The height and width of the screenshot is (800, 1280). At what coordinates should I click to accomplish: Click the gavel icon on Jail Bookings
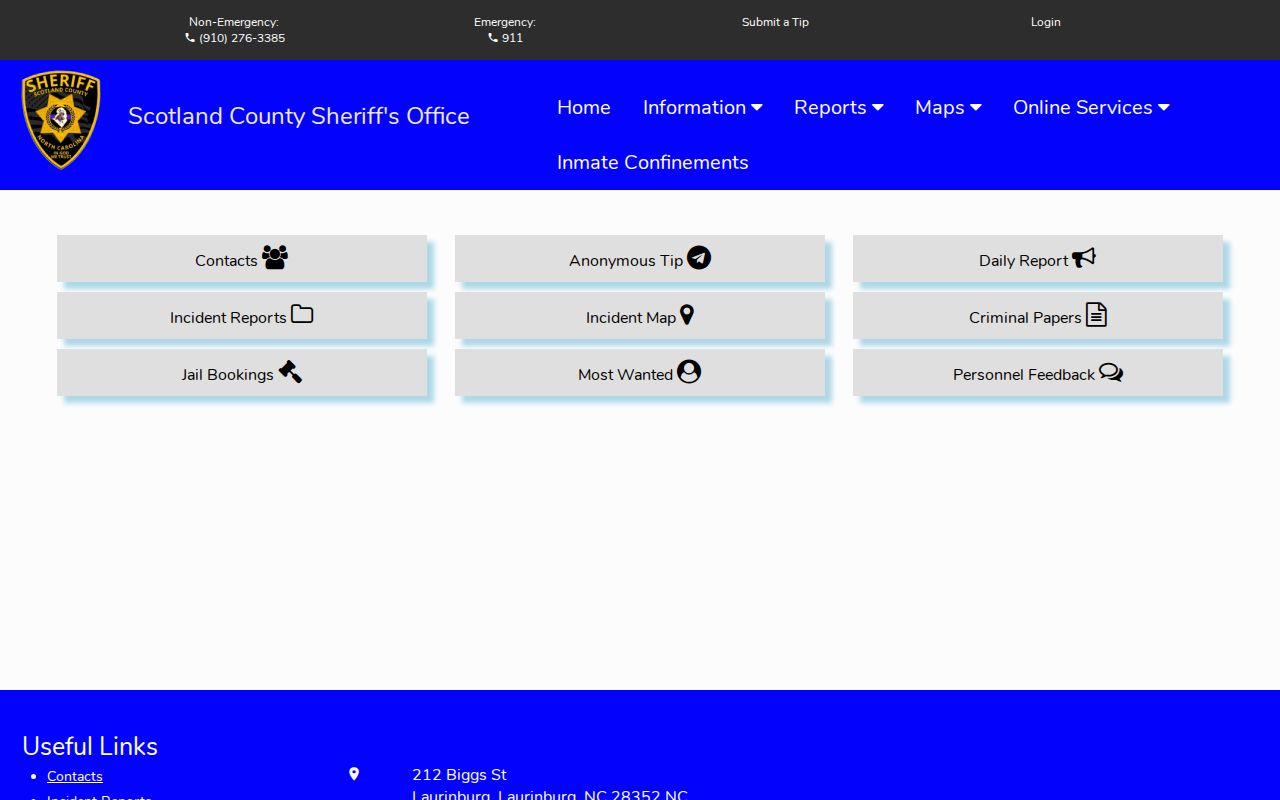click(x=290, y=371)
